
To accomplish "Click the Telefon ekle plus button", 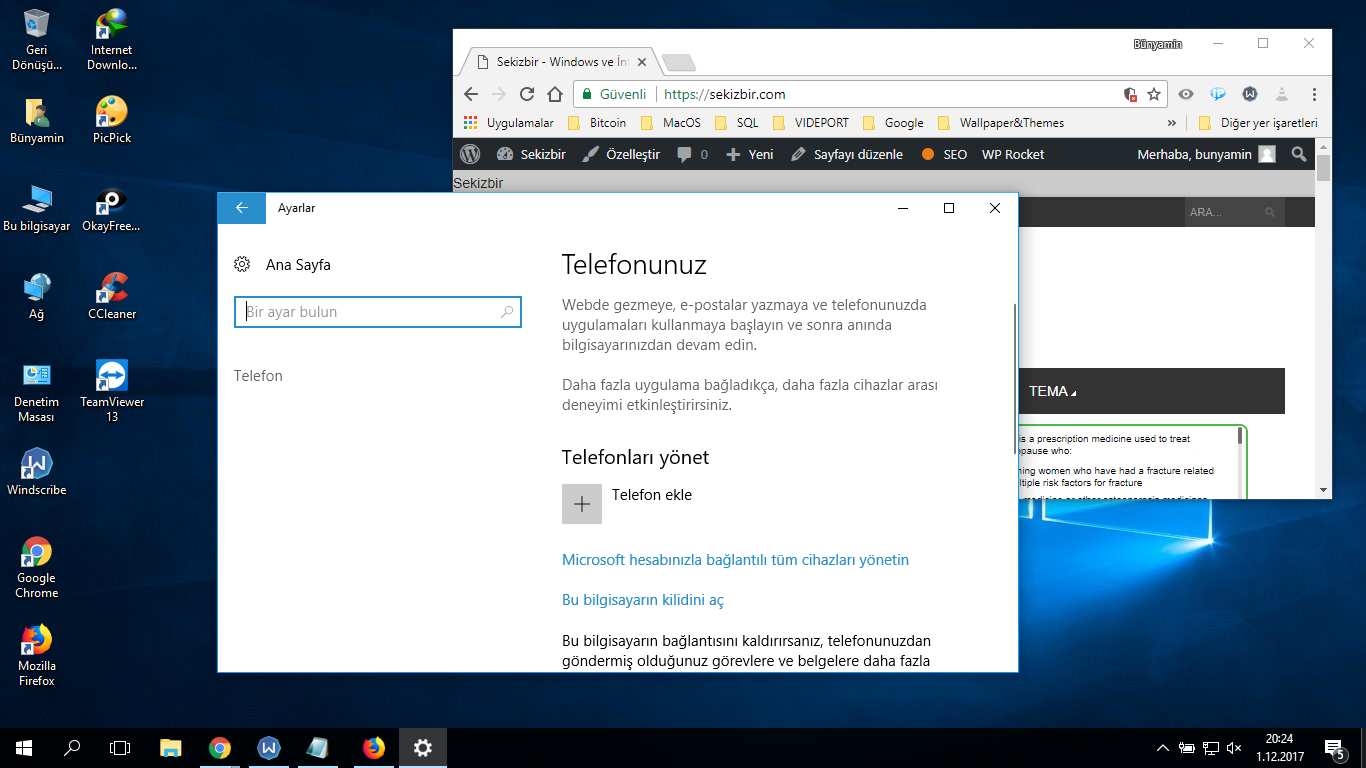I will click(x=582, y=504).
